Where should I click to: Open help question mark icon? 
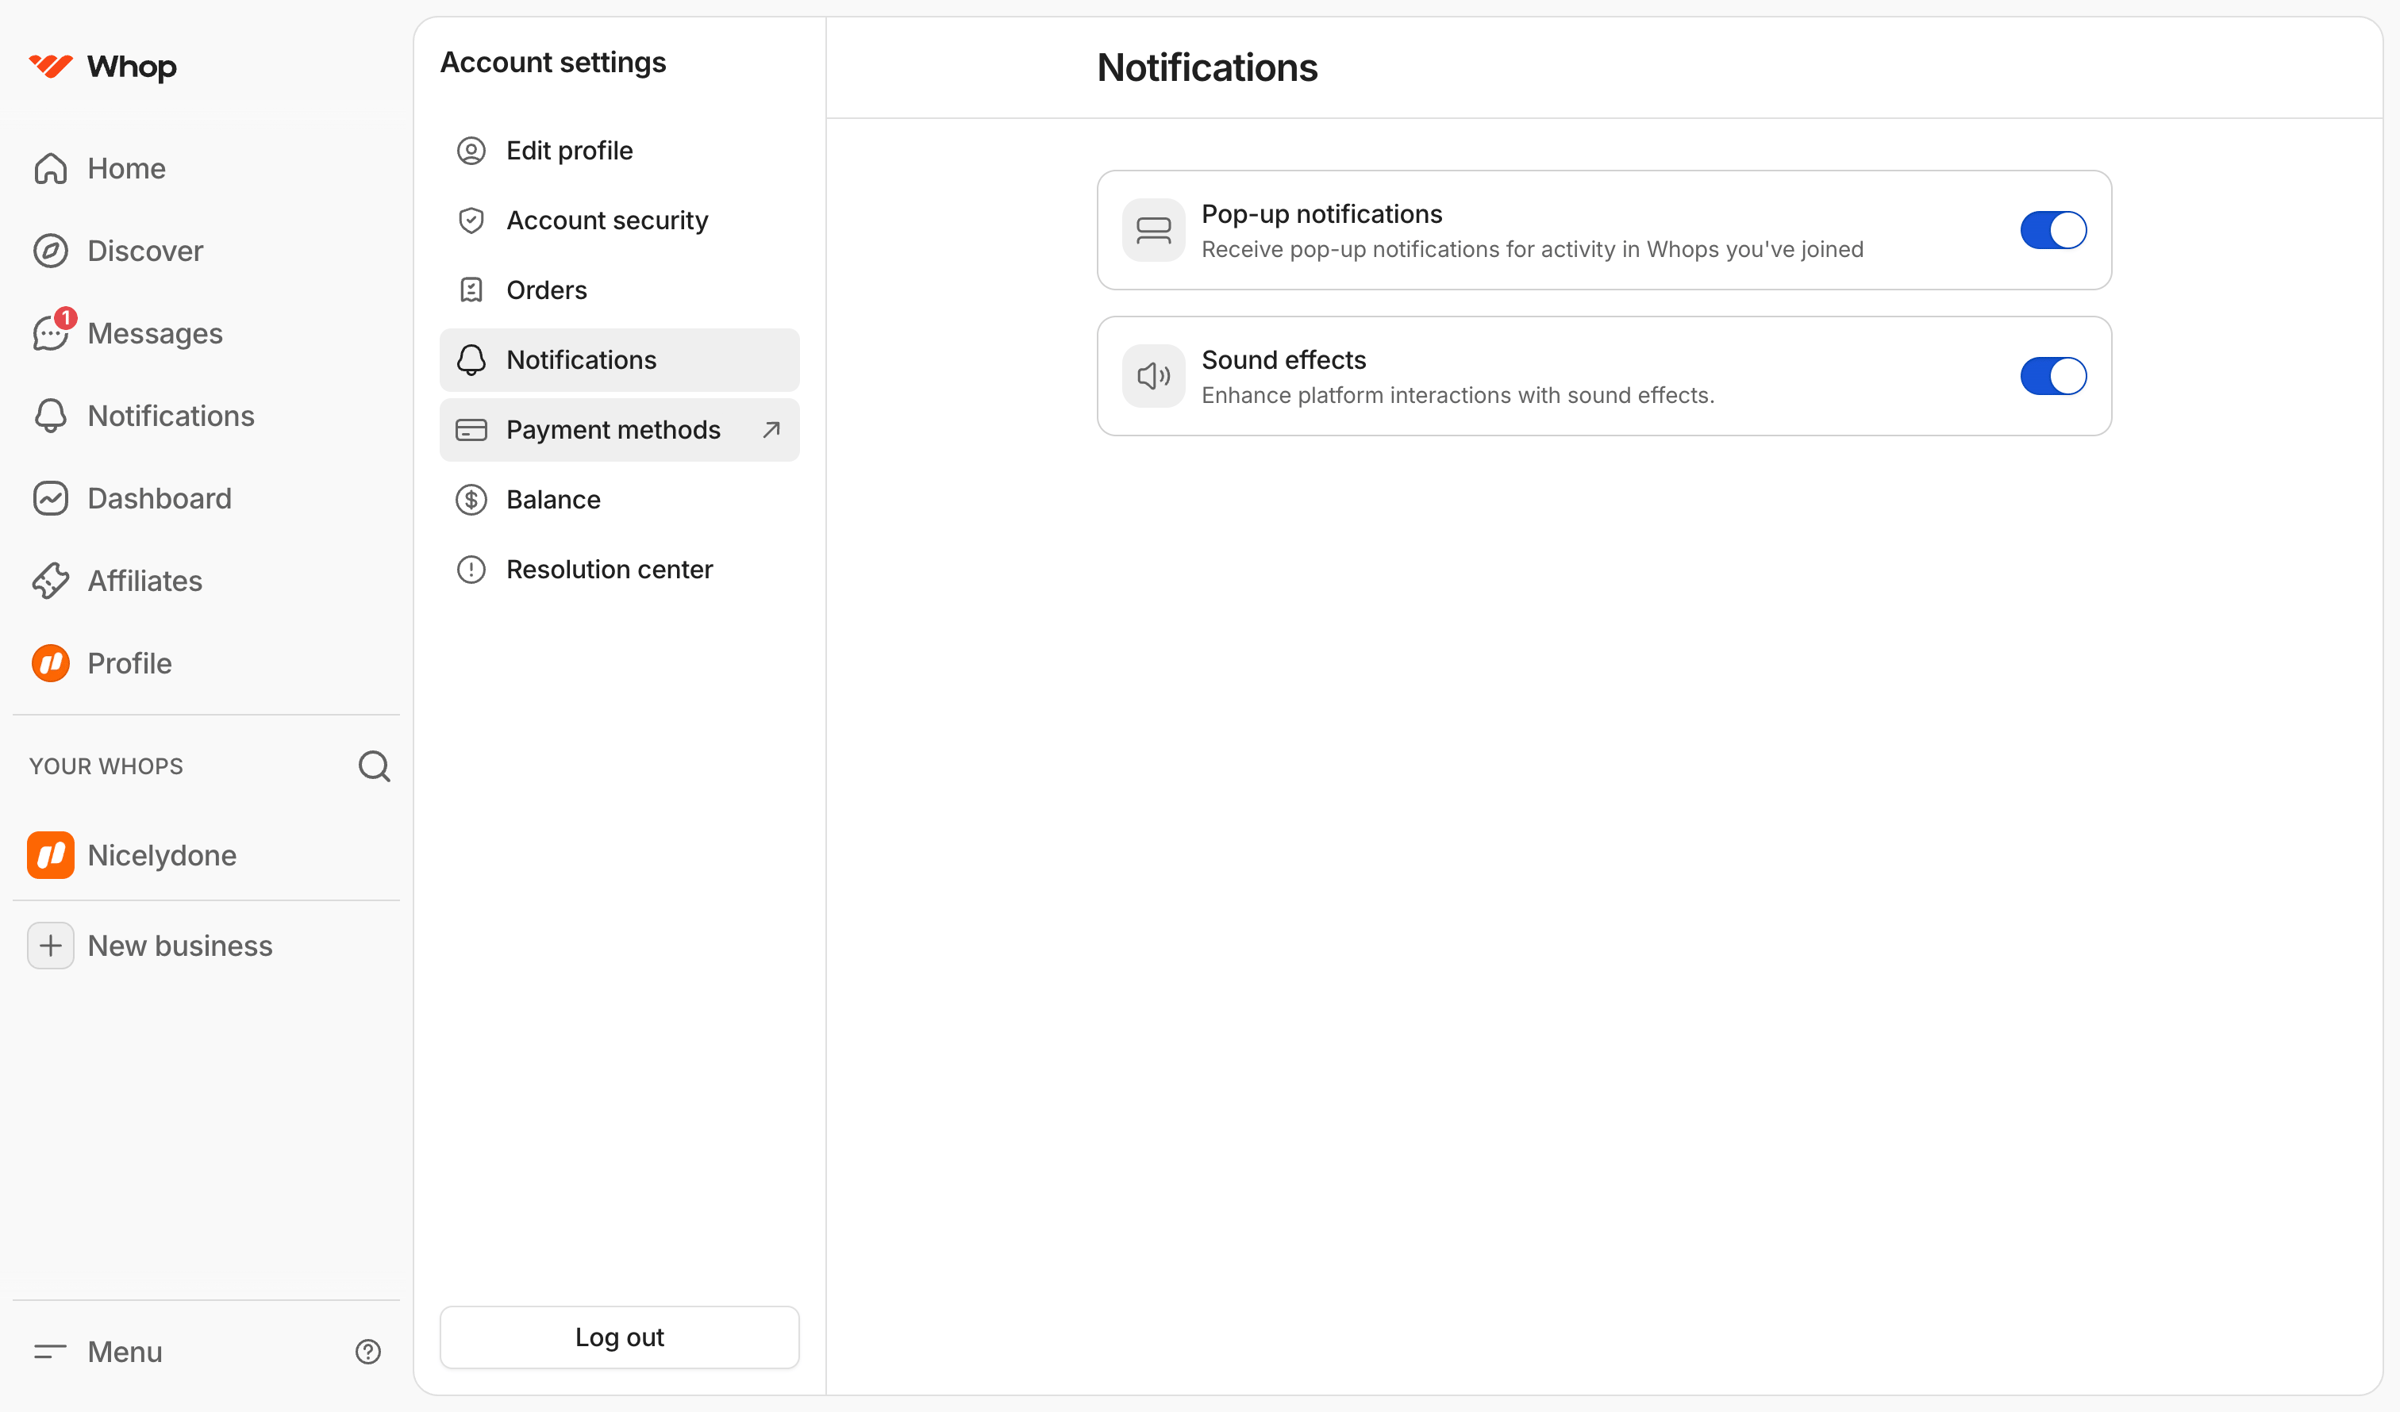coord(368,1352)
